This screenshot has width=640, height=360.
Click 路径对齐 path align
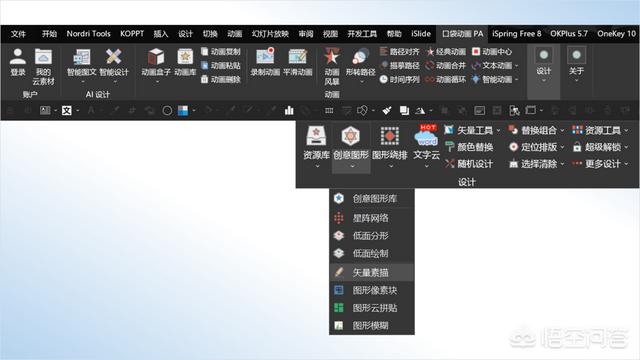(400, 51)
